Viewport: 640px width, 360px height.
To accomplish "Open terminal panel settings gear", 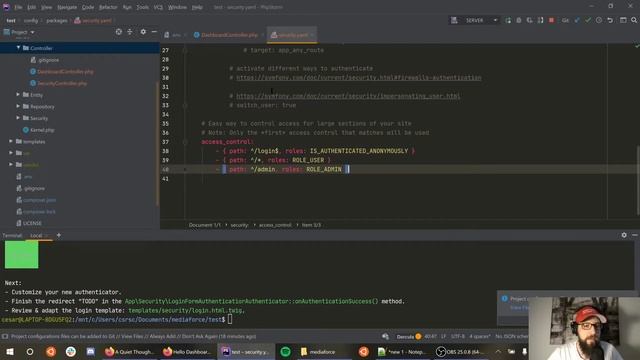I will (x=624, y=235).
